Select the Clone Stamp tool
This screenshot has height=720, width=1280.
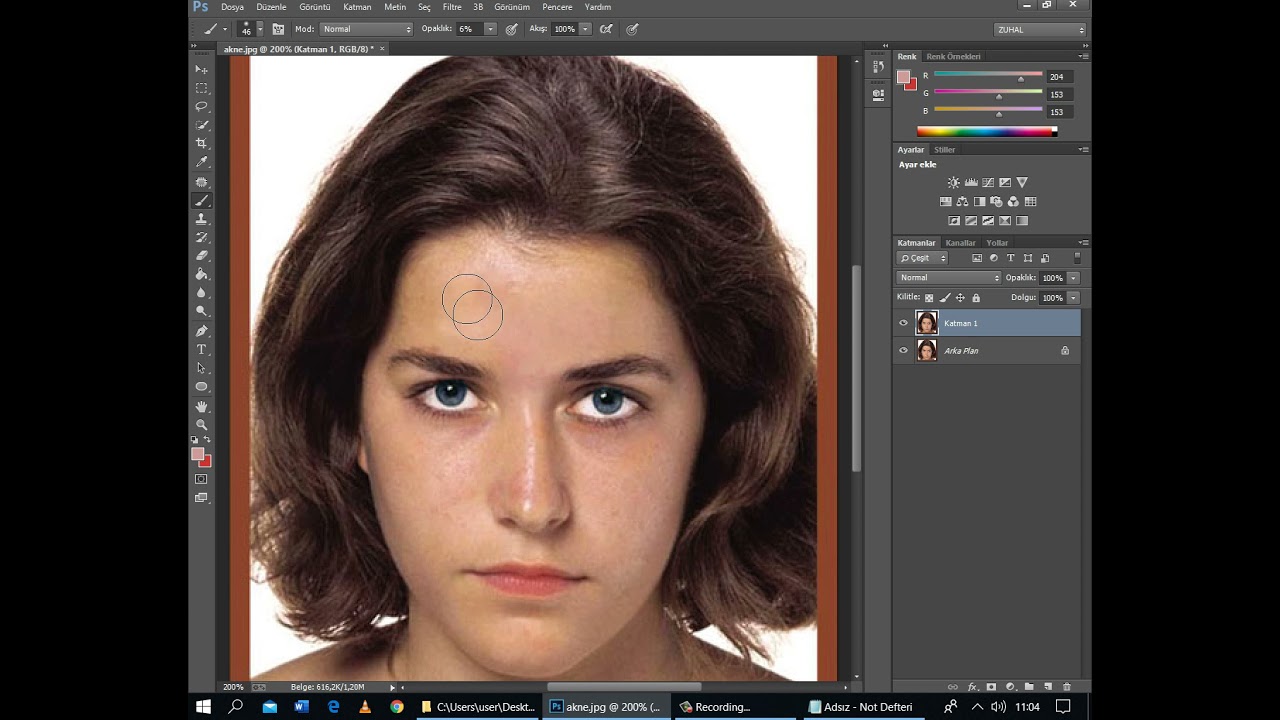[201, 218]
